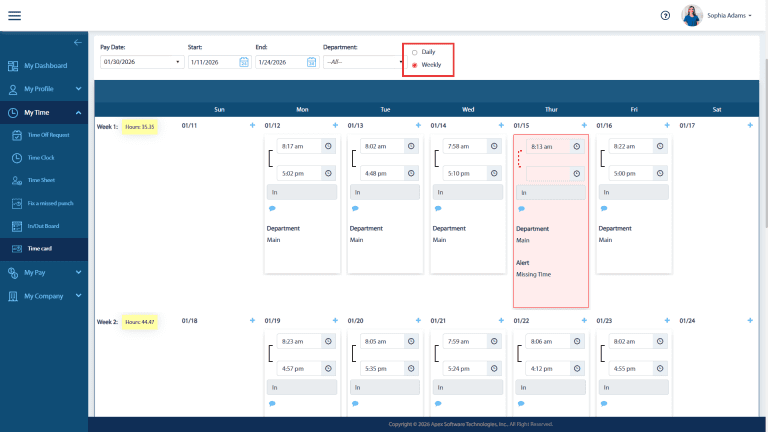This screenshot has width=768, height=432.
Task: Select the Daily radio button
Action: (x=414, y=52)
